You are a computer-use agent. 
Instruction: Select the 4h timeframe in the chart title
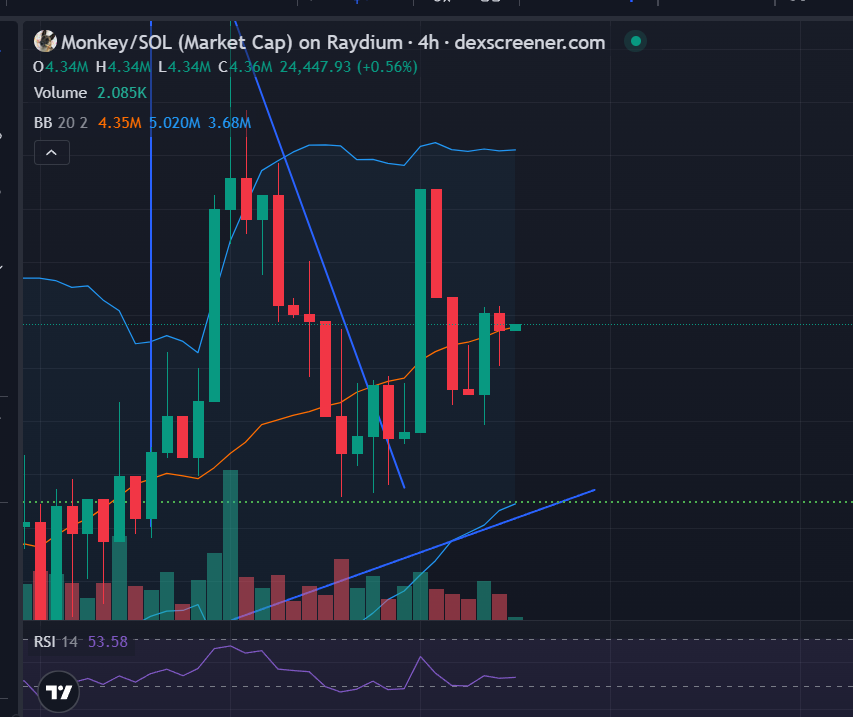(431, 42)
